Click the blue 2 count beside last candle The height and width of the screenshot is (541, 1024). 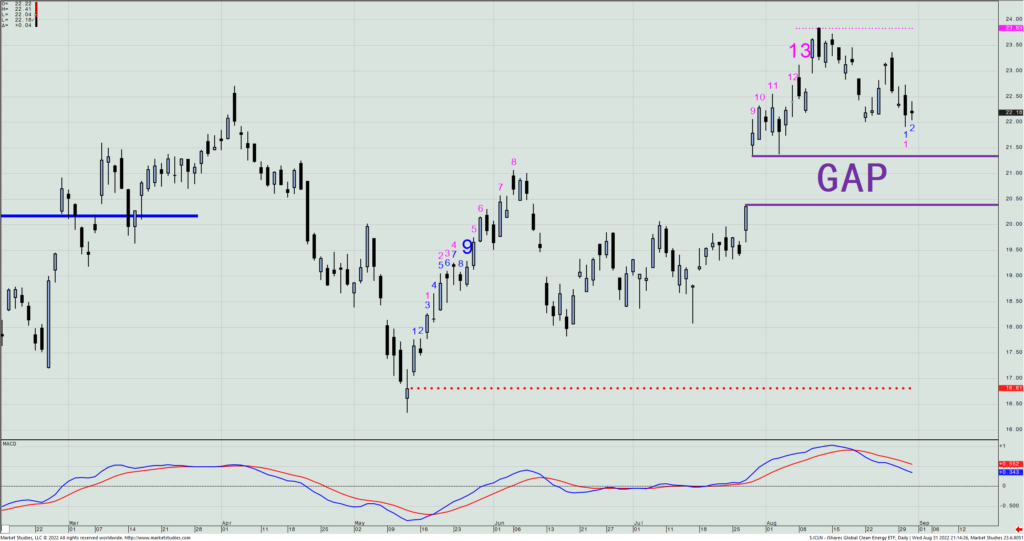coord(912,127)
